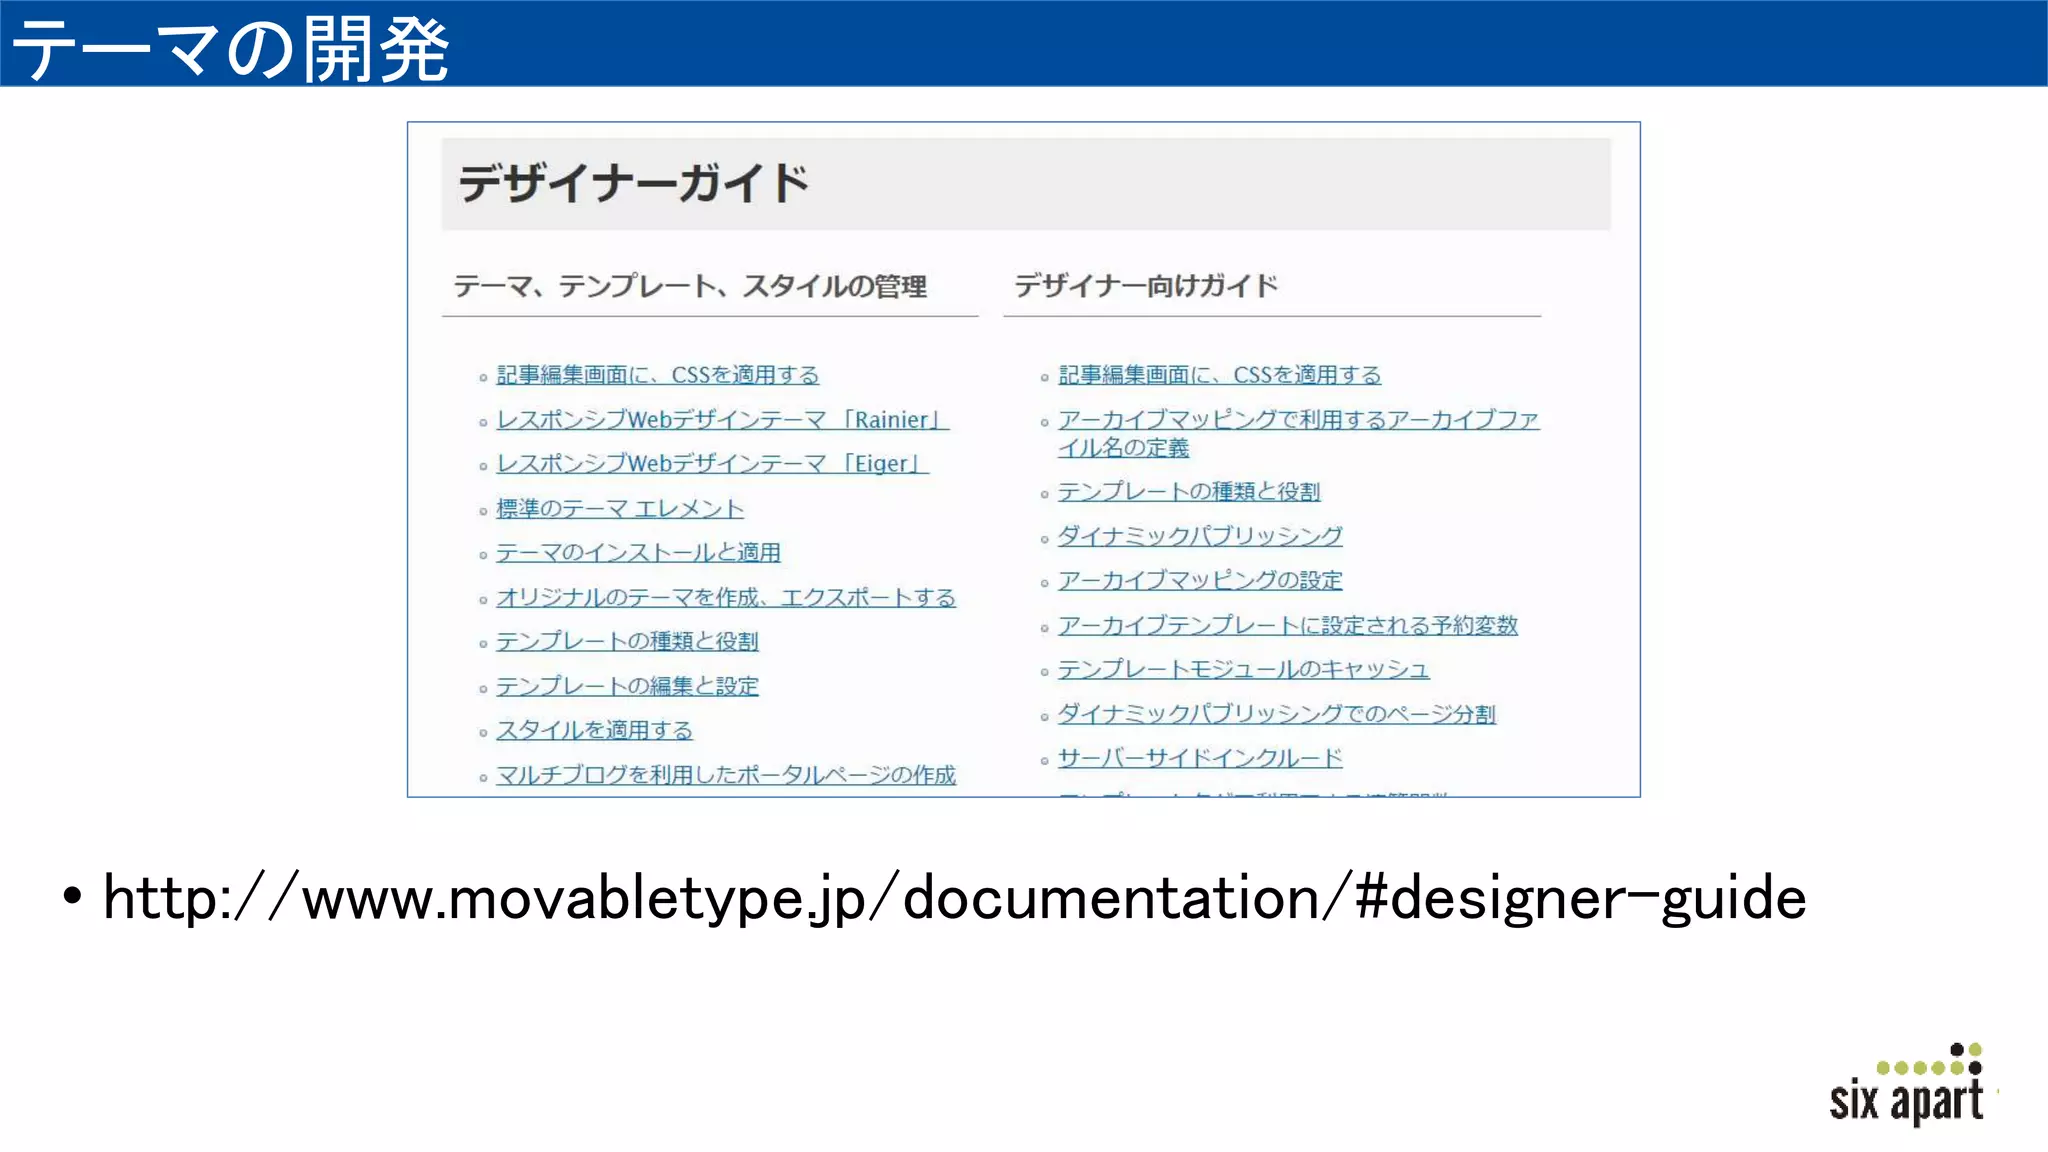
Task: Open the Rainier responsive theme link
Action: tap(722, 420)
